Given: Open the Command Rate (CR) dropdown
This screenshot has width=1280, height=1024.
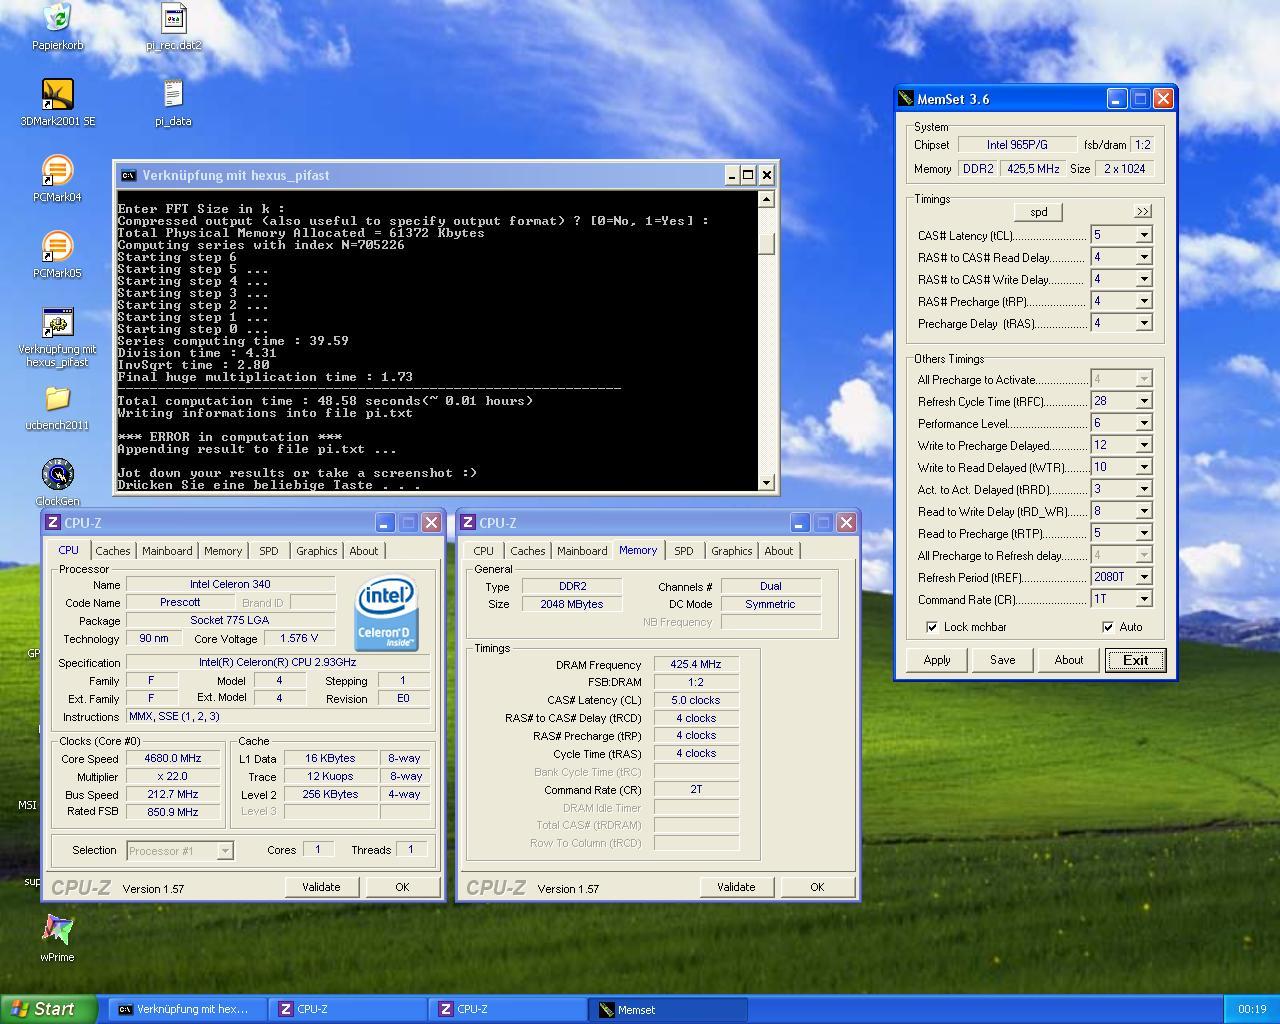Looking at the screenshot, I should pyautogui.click(x=1144, y=599).
